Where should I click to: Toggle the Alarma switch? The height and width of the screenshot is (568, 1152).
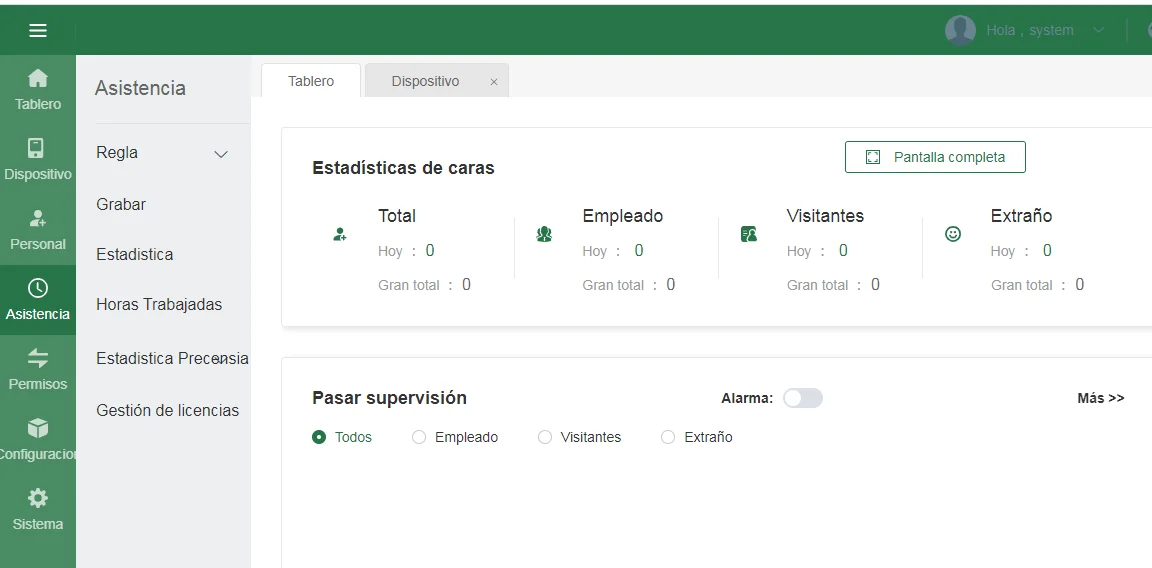(802, 398)
